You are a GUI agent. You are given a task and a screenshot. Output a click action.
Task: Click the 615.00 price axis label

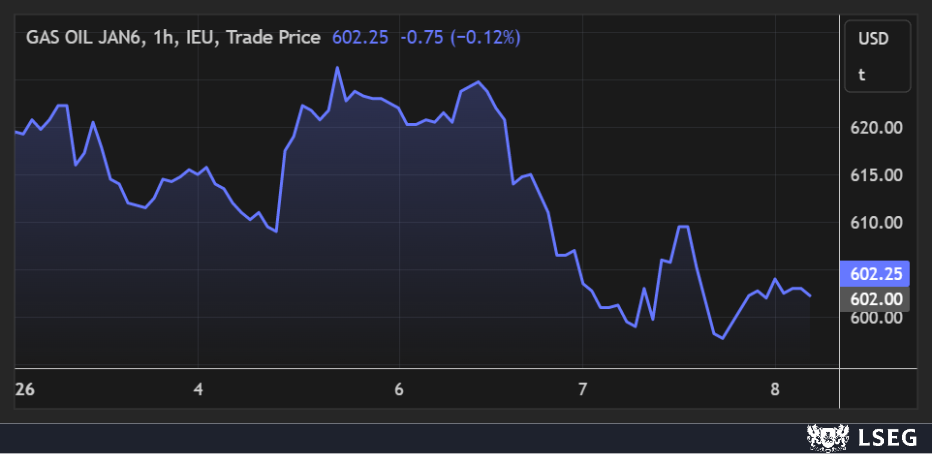coord(876,175)
